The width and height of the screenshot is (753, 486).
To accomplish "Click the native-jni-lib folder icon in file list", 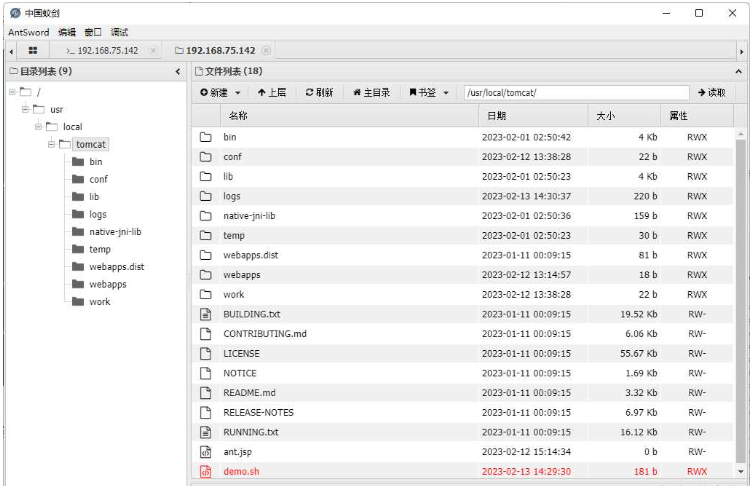I will [x=206, y=216].
